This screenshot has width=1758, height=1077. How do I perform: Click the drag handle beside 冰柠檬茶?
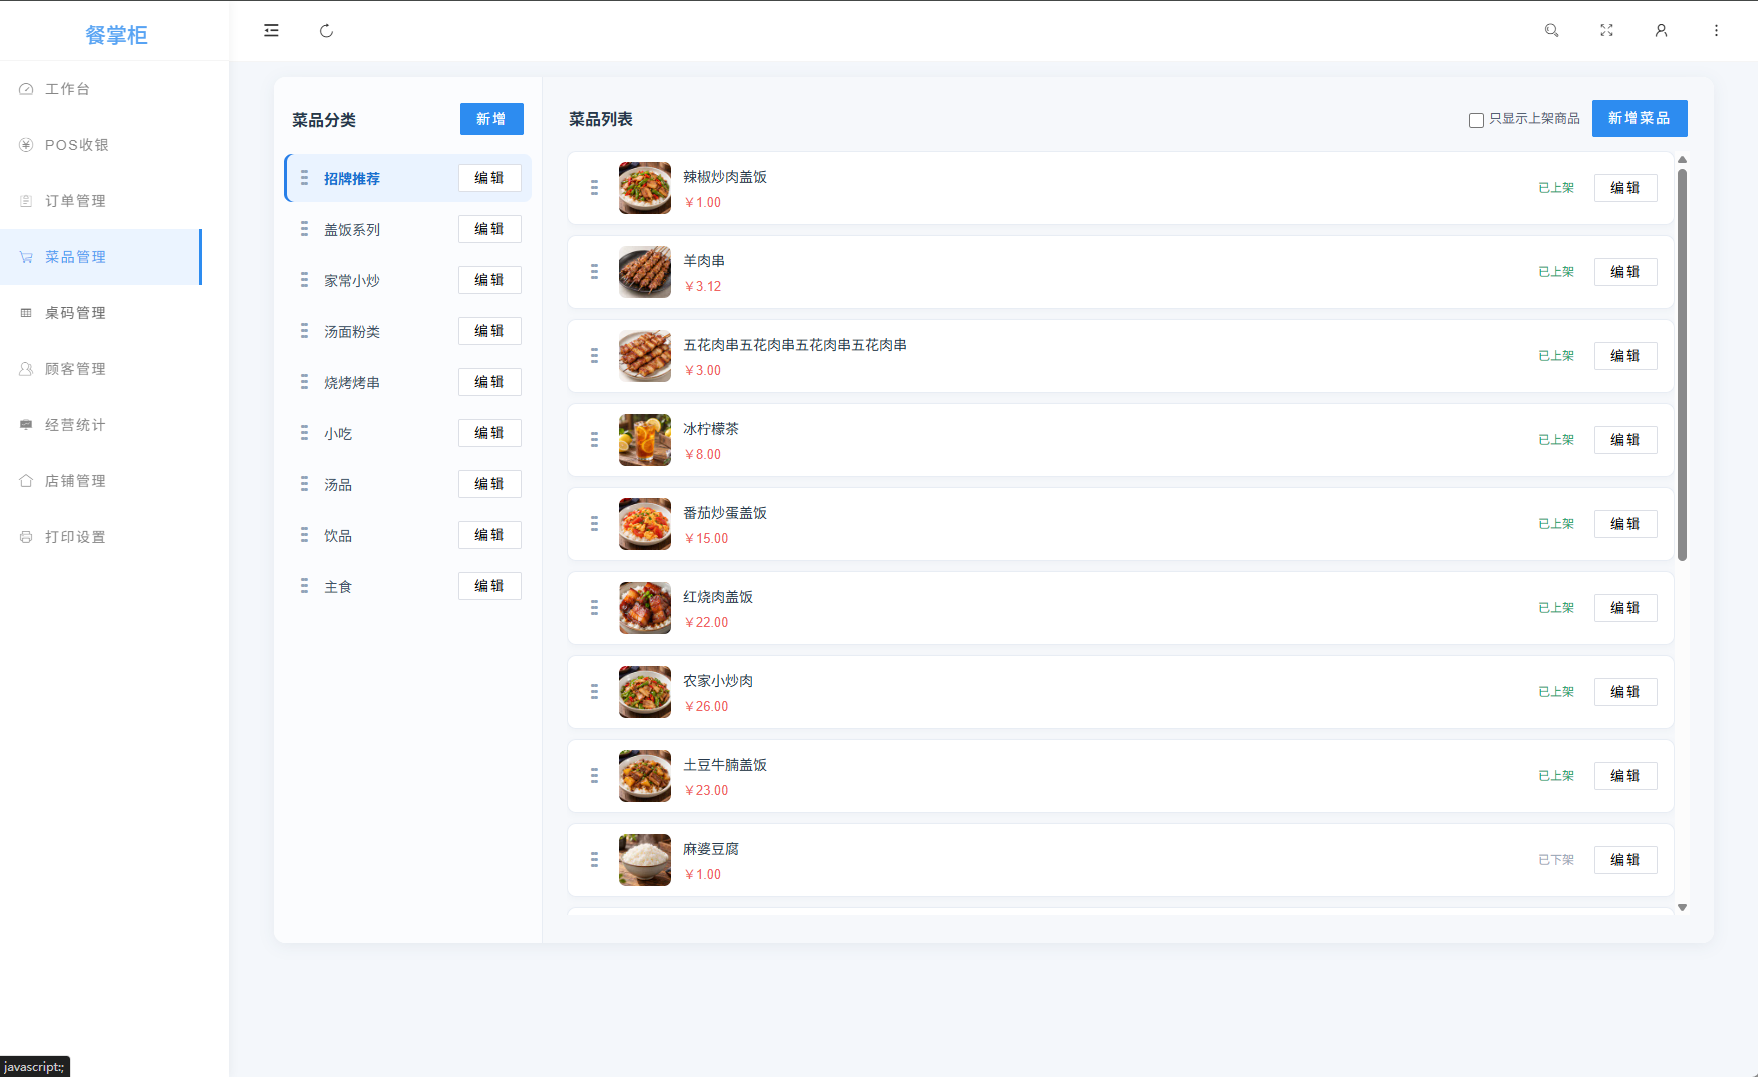pyautogui.click(x=594, y=440)
